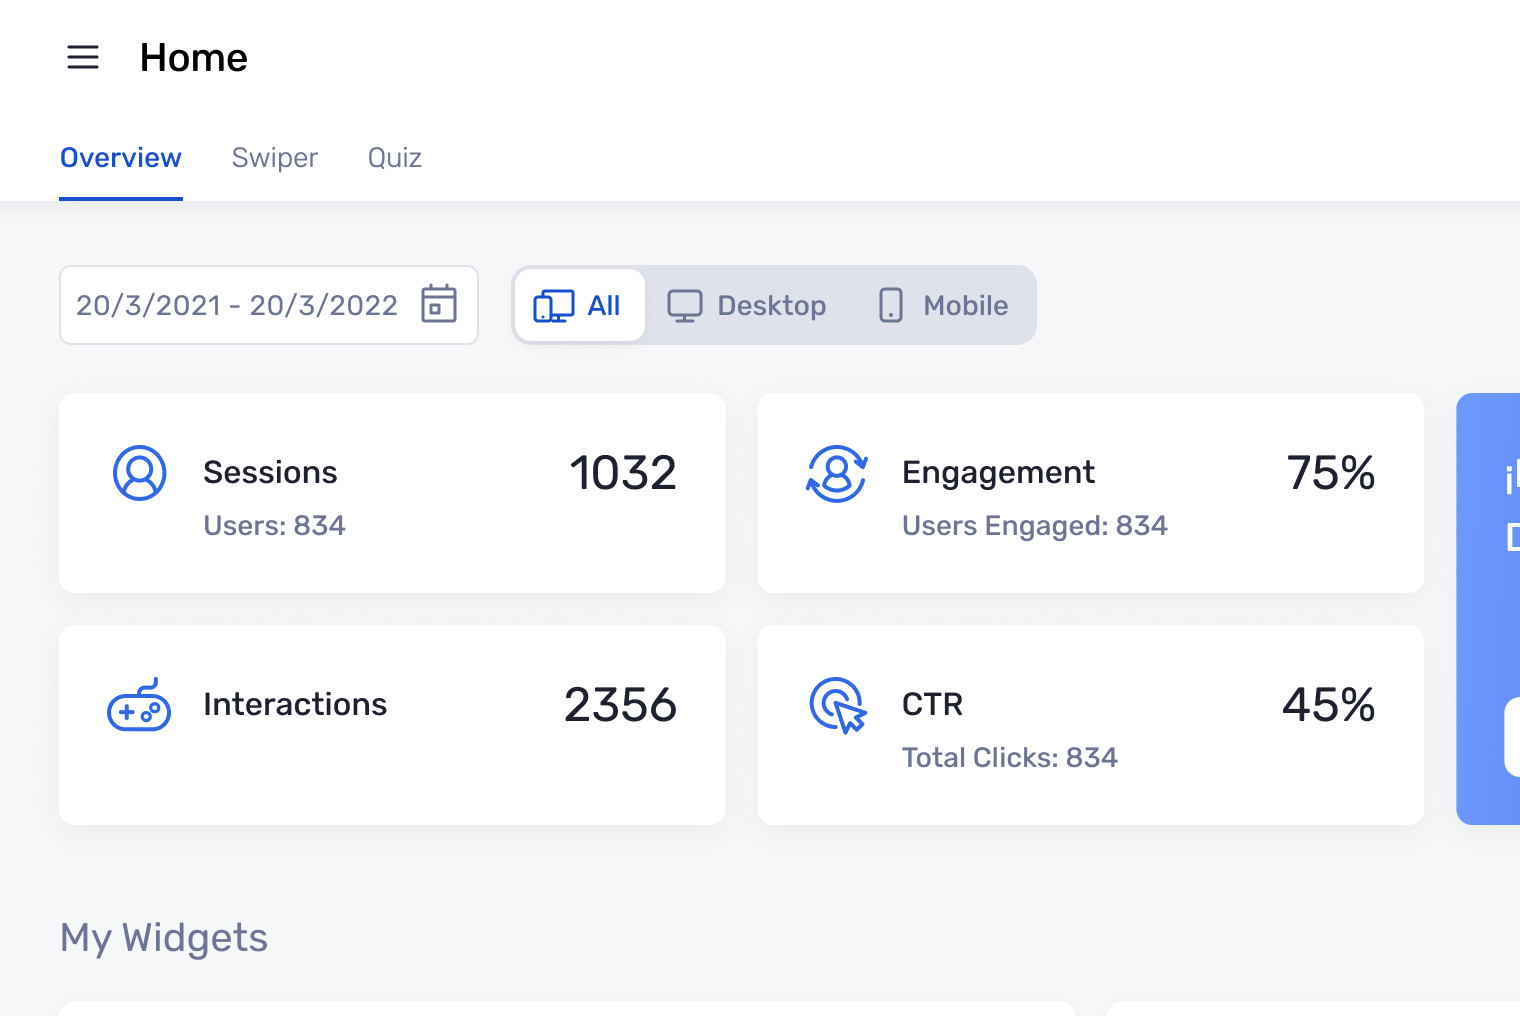Click the Sessions user profile icon
The height and width of the screenshot is (1016, 1520).
(140, 473)
